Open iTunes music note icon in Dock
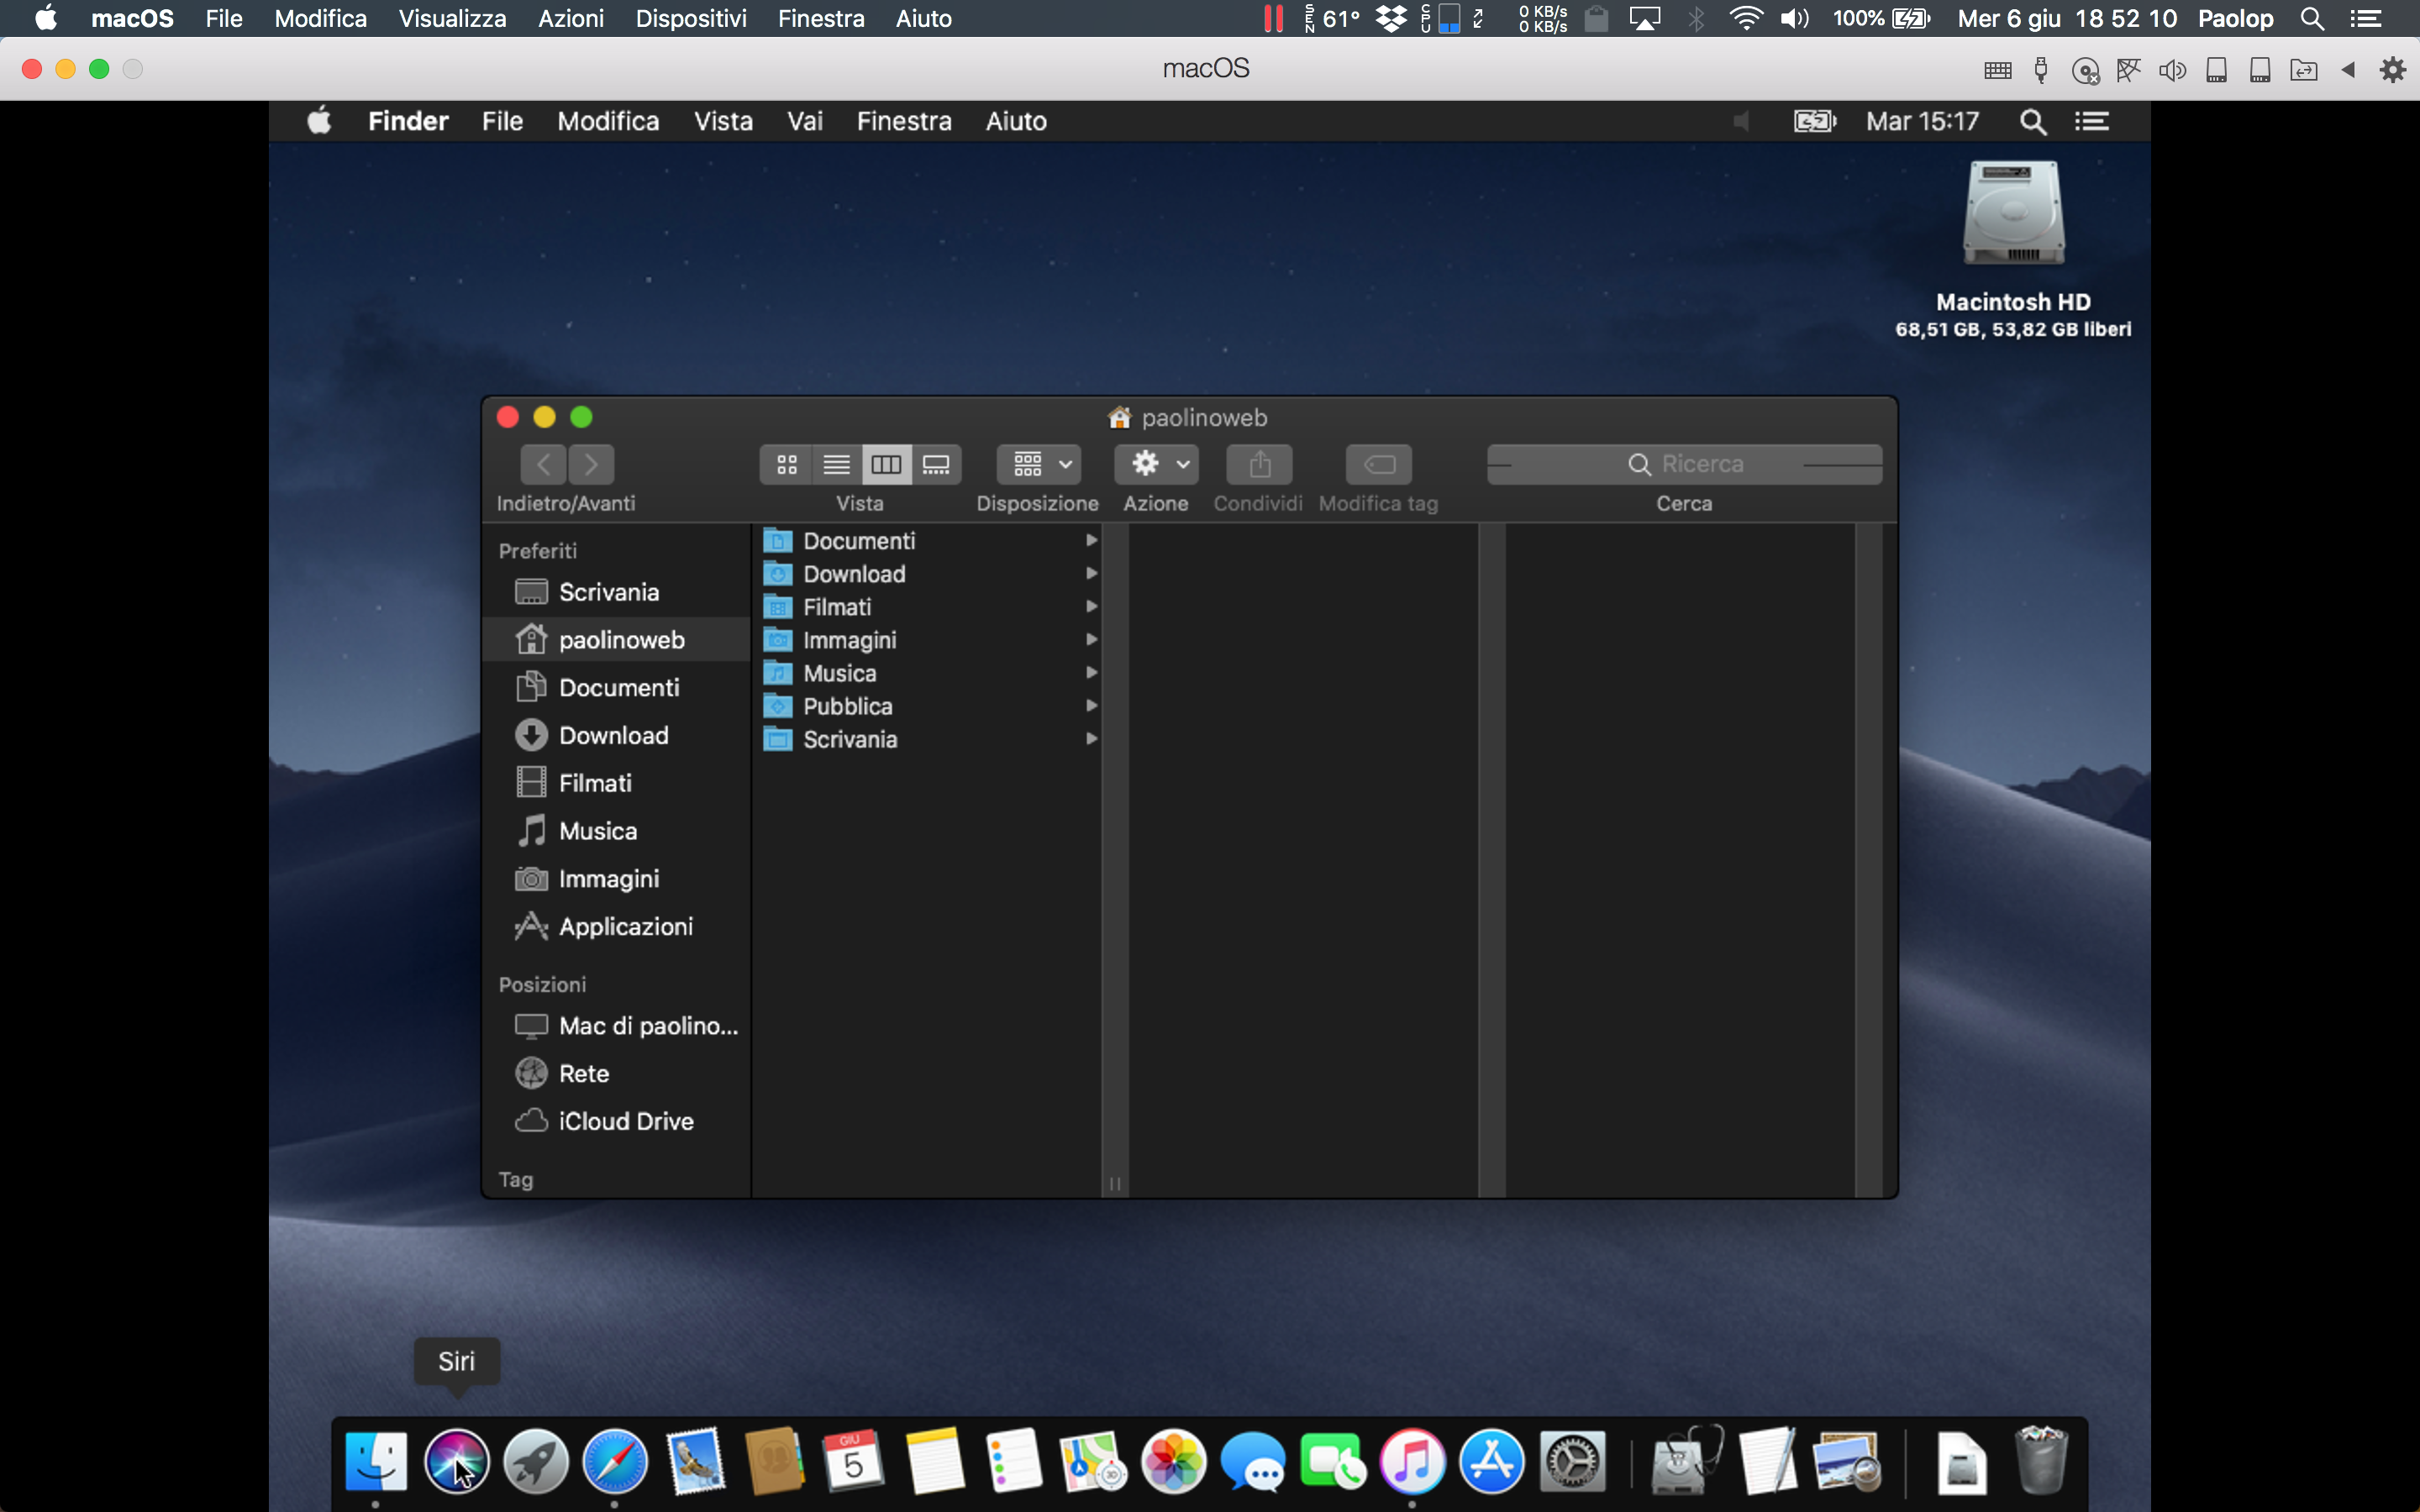Image resolution: width=2420 pixels, height=1512 pixels. pos(1412,1462)
